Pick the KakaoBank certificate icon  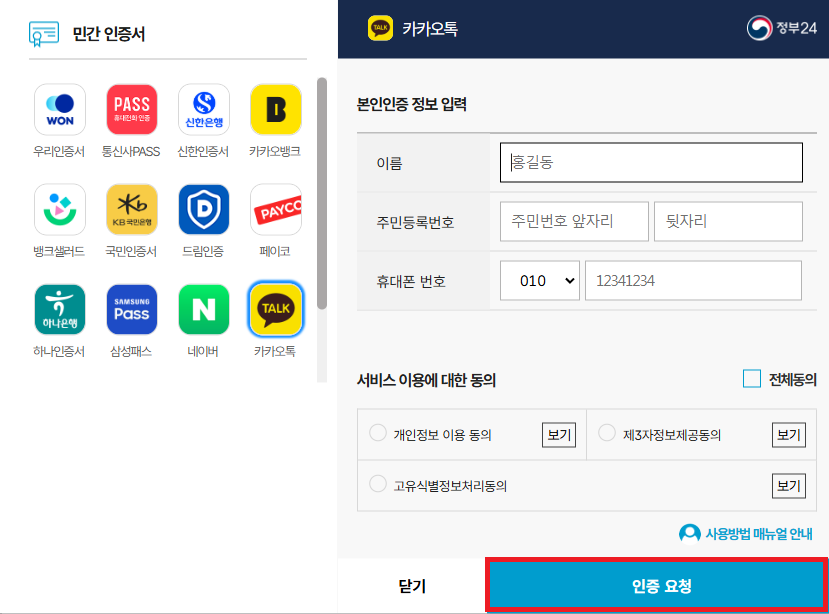coord(275,109)
